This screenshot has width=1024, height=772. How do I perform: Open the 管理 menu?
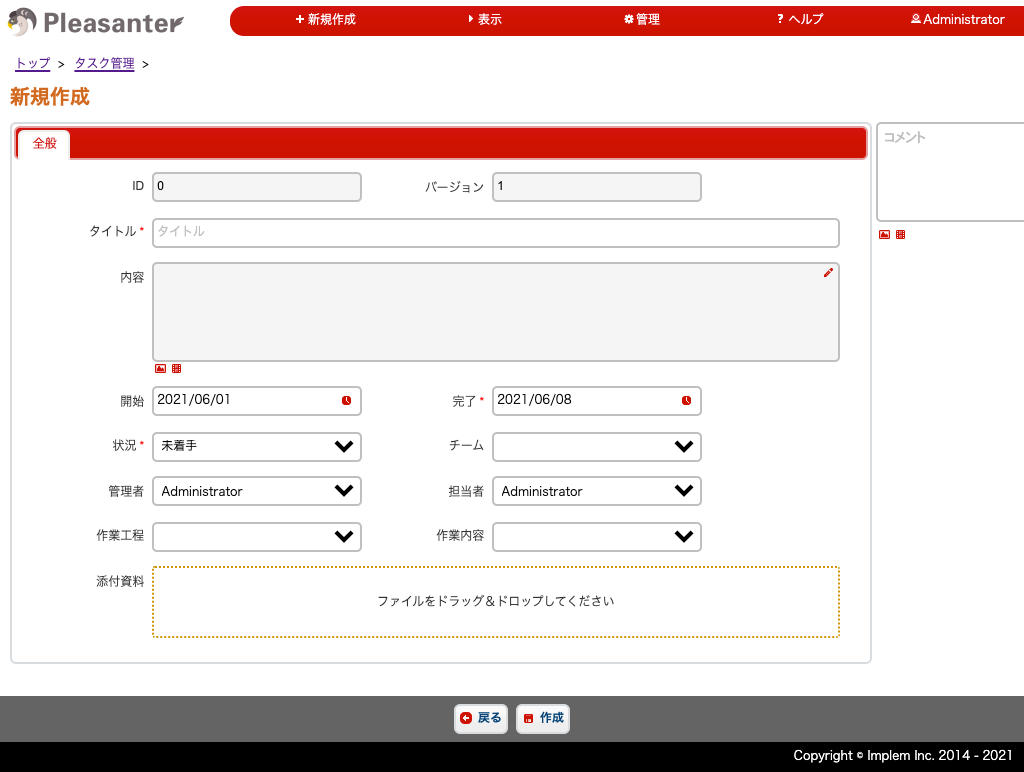pos(642,20)
